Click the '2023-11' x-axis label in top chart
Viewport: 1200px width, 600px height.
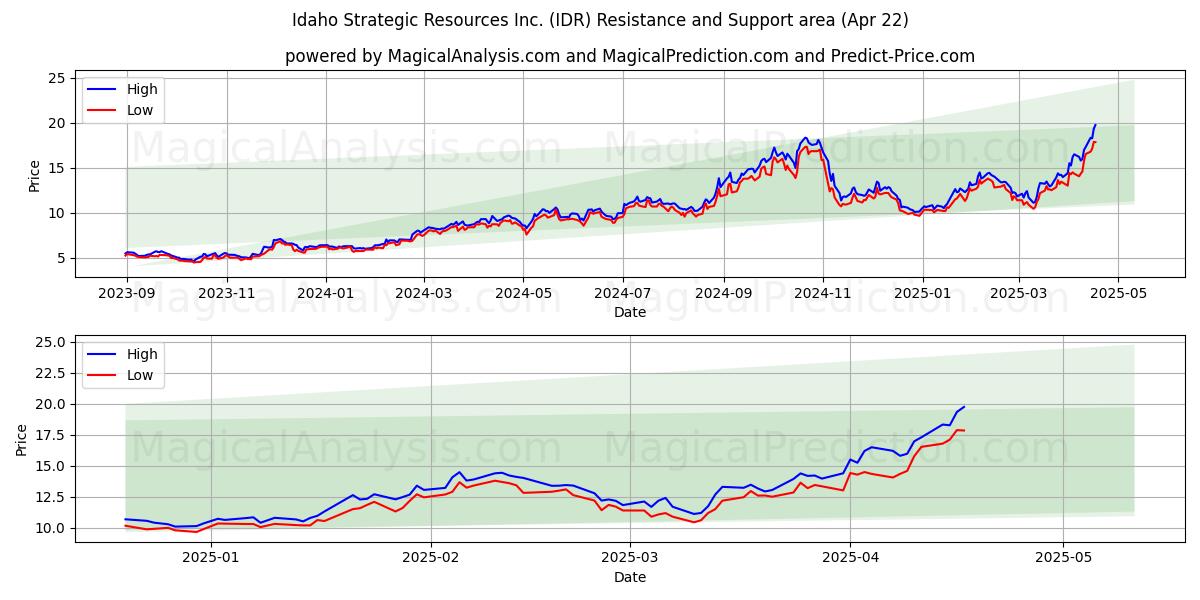point(227,293)
